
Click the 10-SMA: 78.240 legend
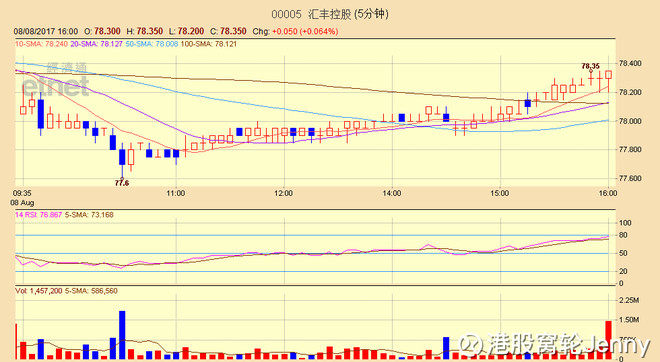pos(41,44)
